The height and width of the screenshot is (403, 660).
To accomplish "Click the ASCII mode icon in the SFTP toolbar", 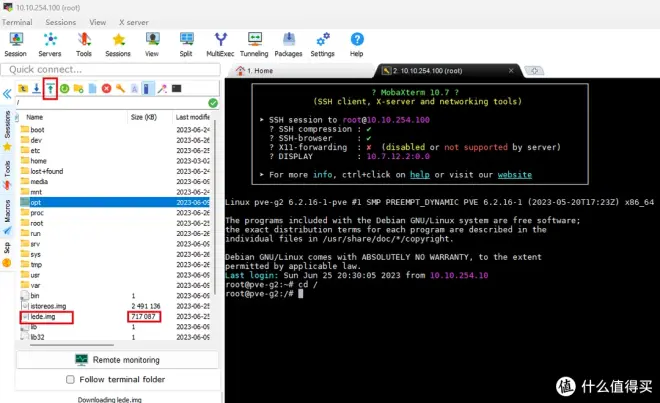I will point(134,88).
